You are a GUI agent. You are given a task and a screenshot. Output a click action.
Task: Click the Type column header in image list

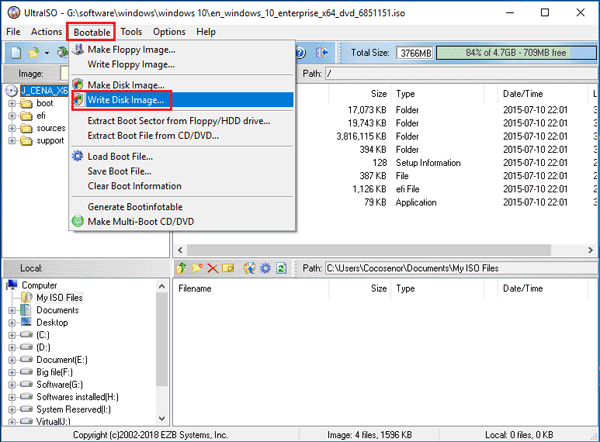[437, 94]
